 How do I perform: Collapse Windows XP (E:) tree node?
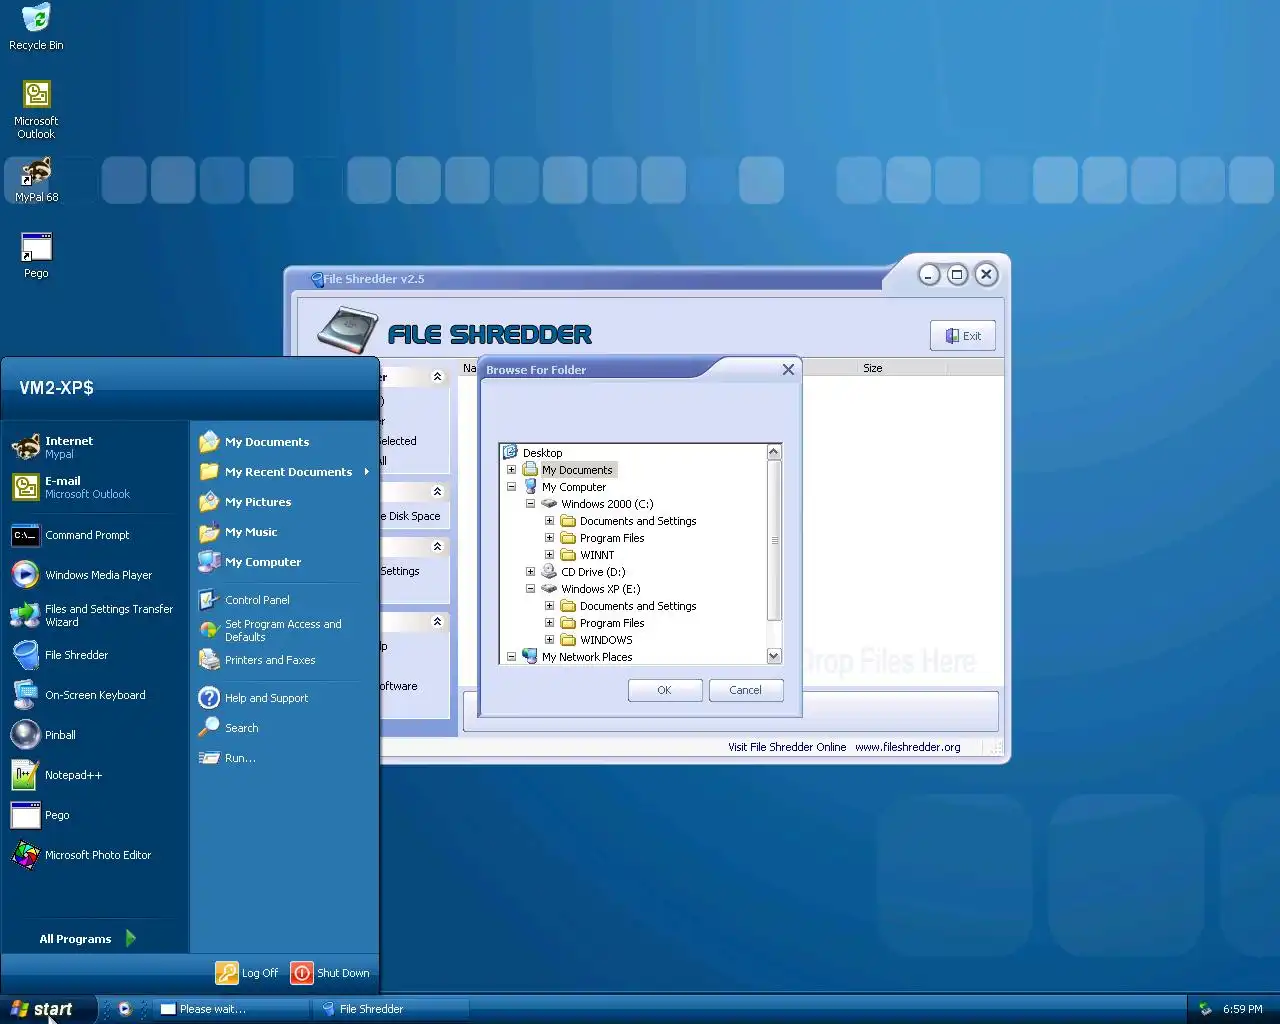click(x=530, y=589)
